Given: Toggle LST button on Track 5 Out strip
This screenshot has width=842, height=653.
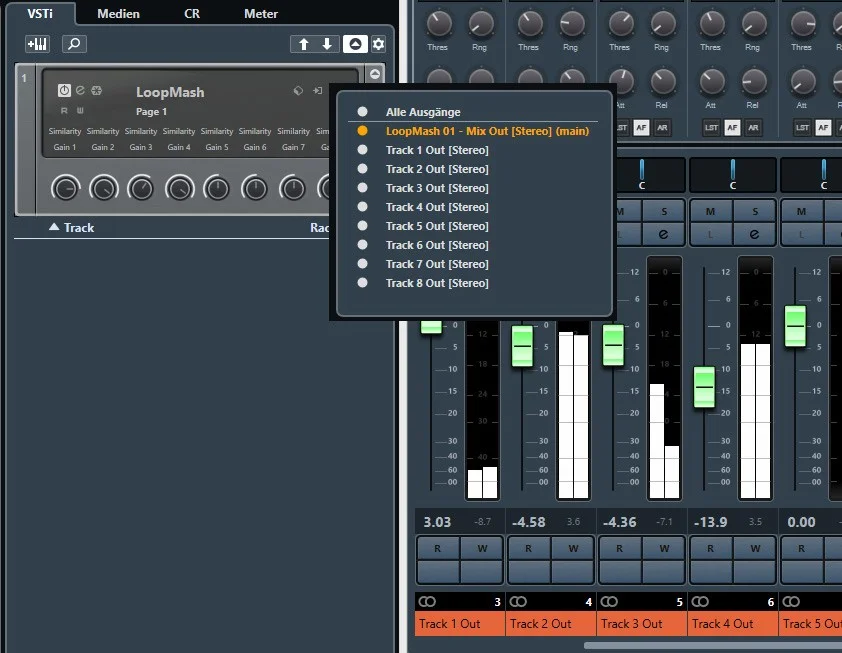Looking at the screenshot, I should (x=802, y=127).
